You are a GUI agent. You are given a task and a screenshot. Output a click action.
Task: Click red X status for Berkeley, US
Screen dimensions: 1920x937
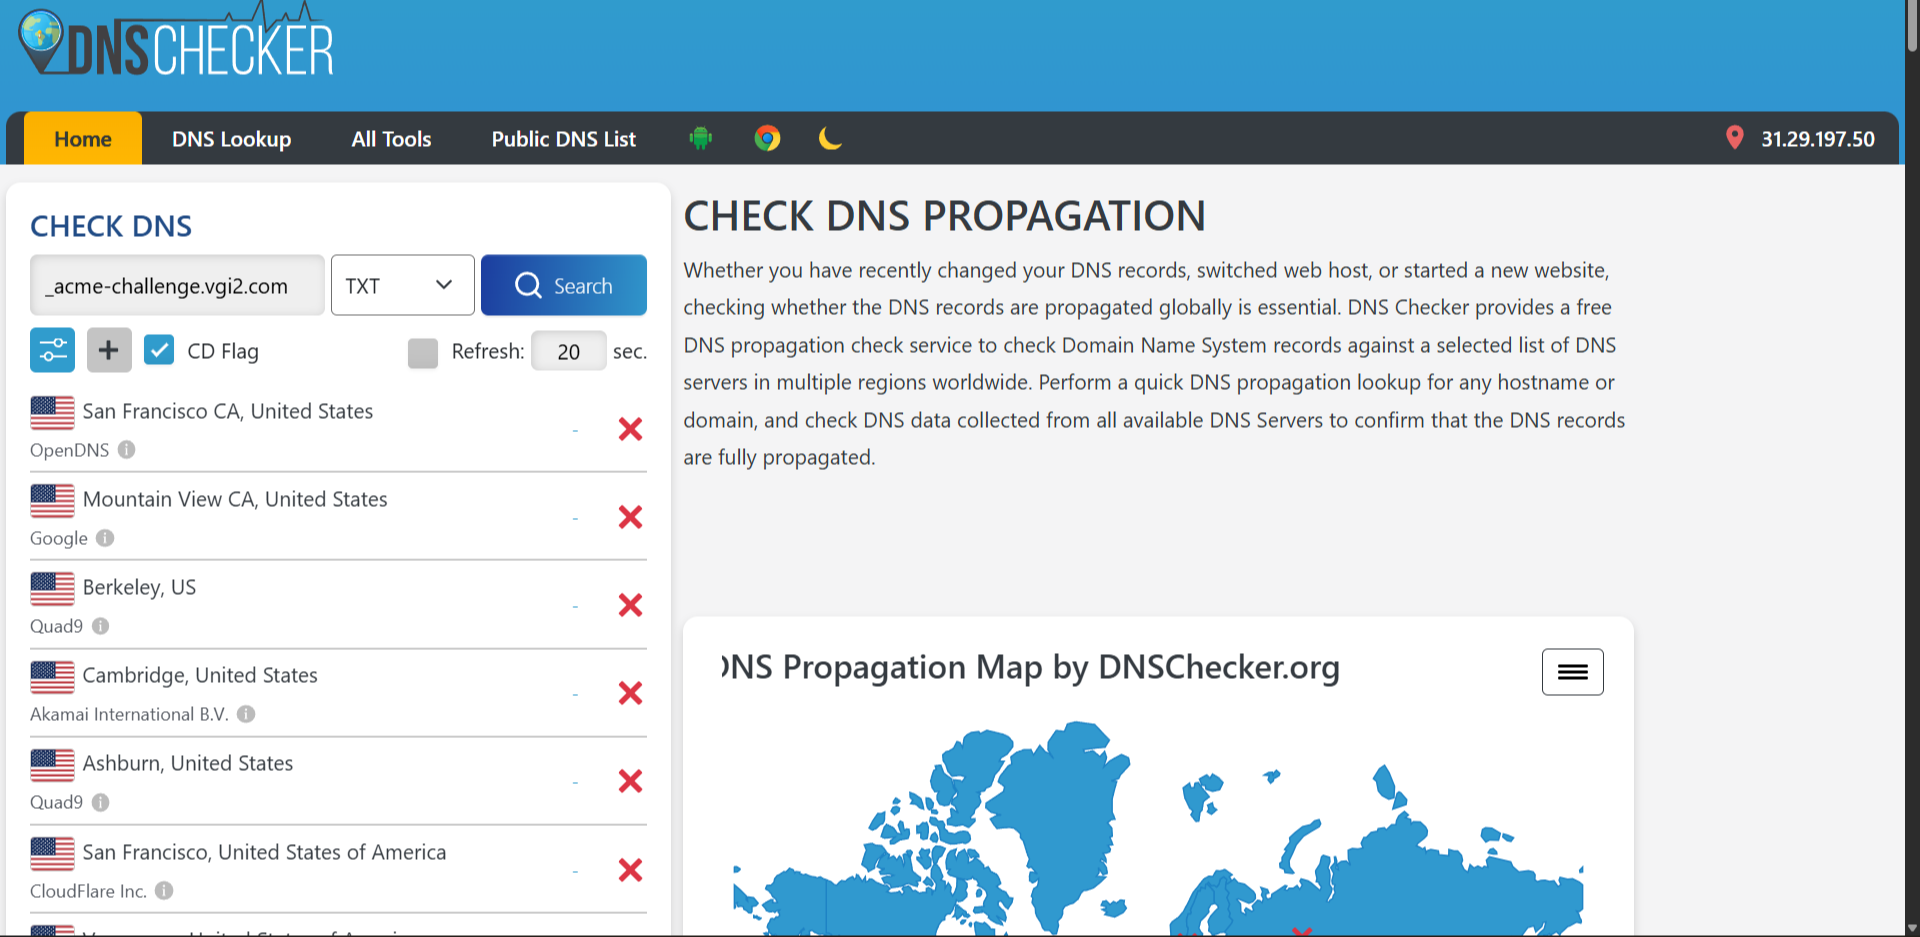pos(630,605)
